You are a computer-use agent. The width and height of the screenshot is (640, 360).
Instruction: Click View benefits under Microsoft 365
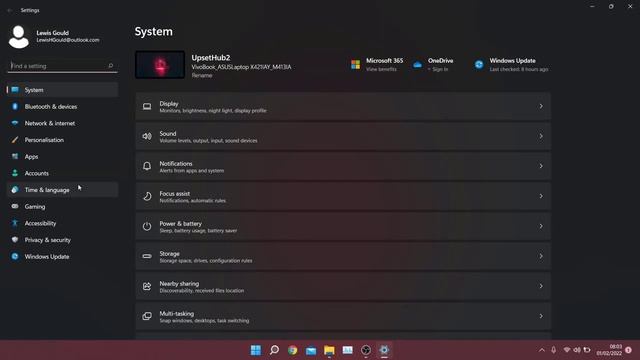(381, 69)
